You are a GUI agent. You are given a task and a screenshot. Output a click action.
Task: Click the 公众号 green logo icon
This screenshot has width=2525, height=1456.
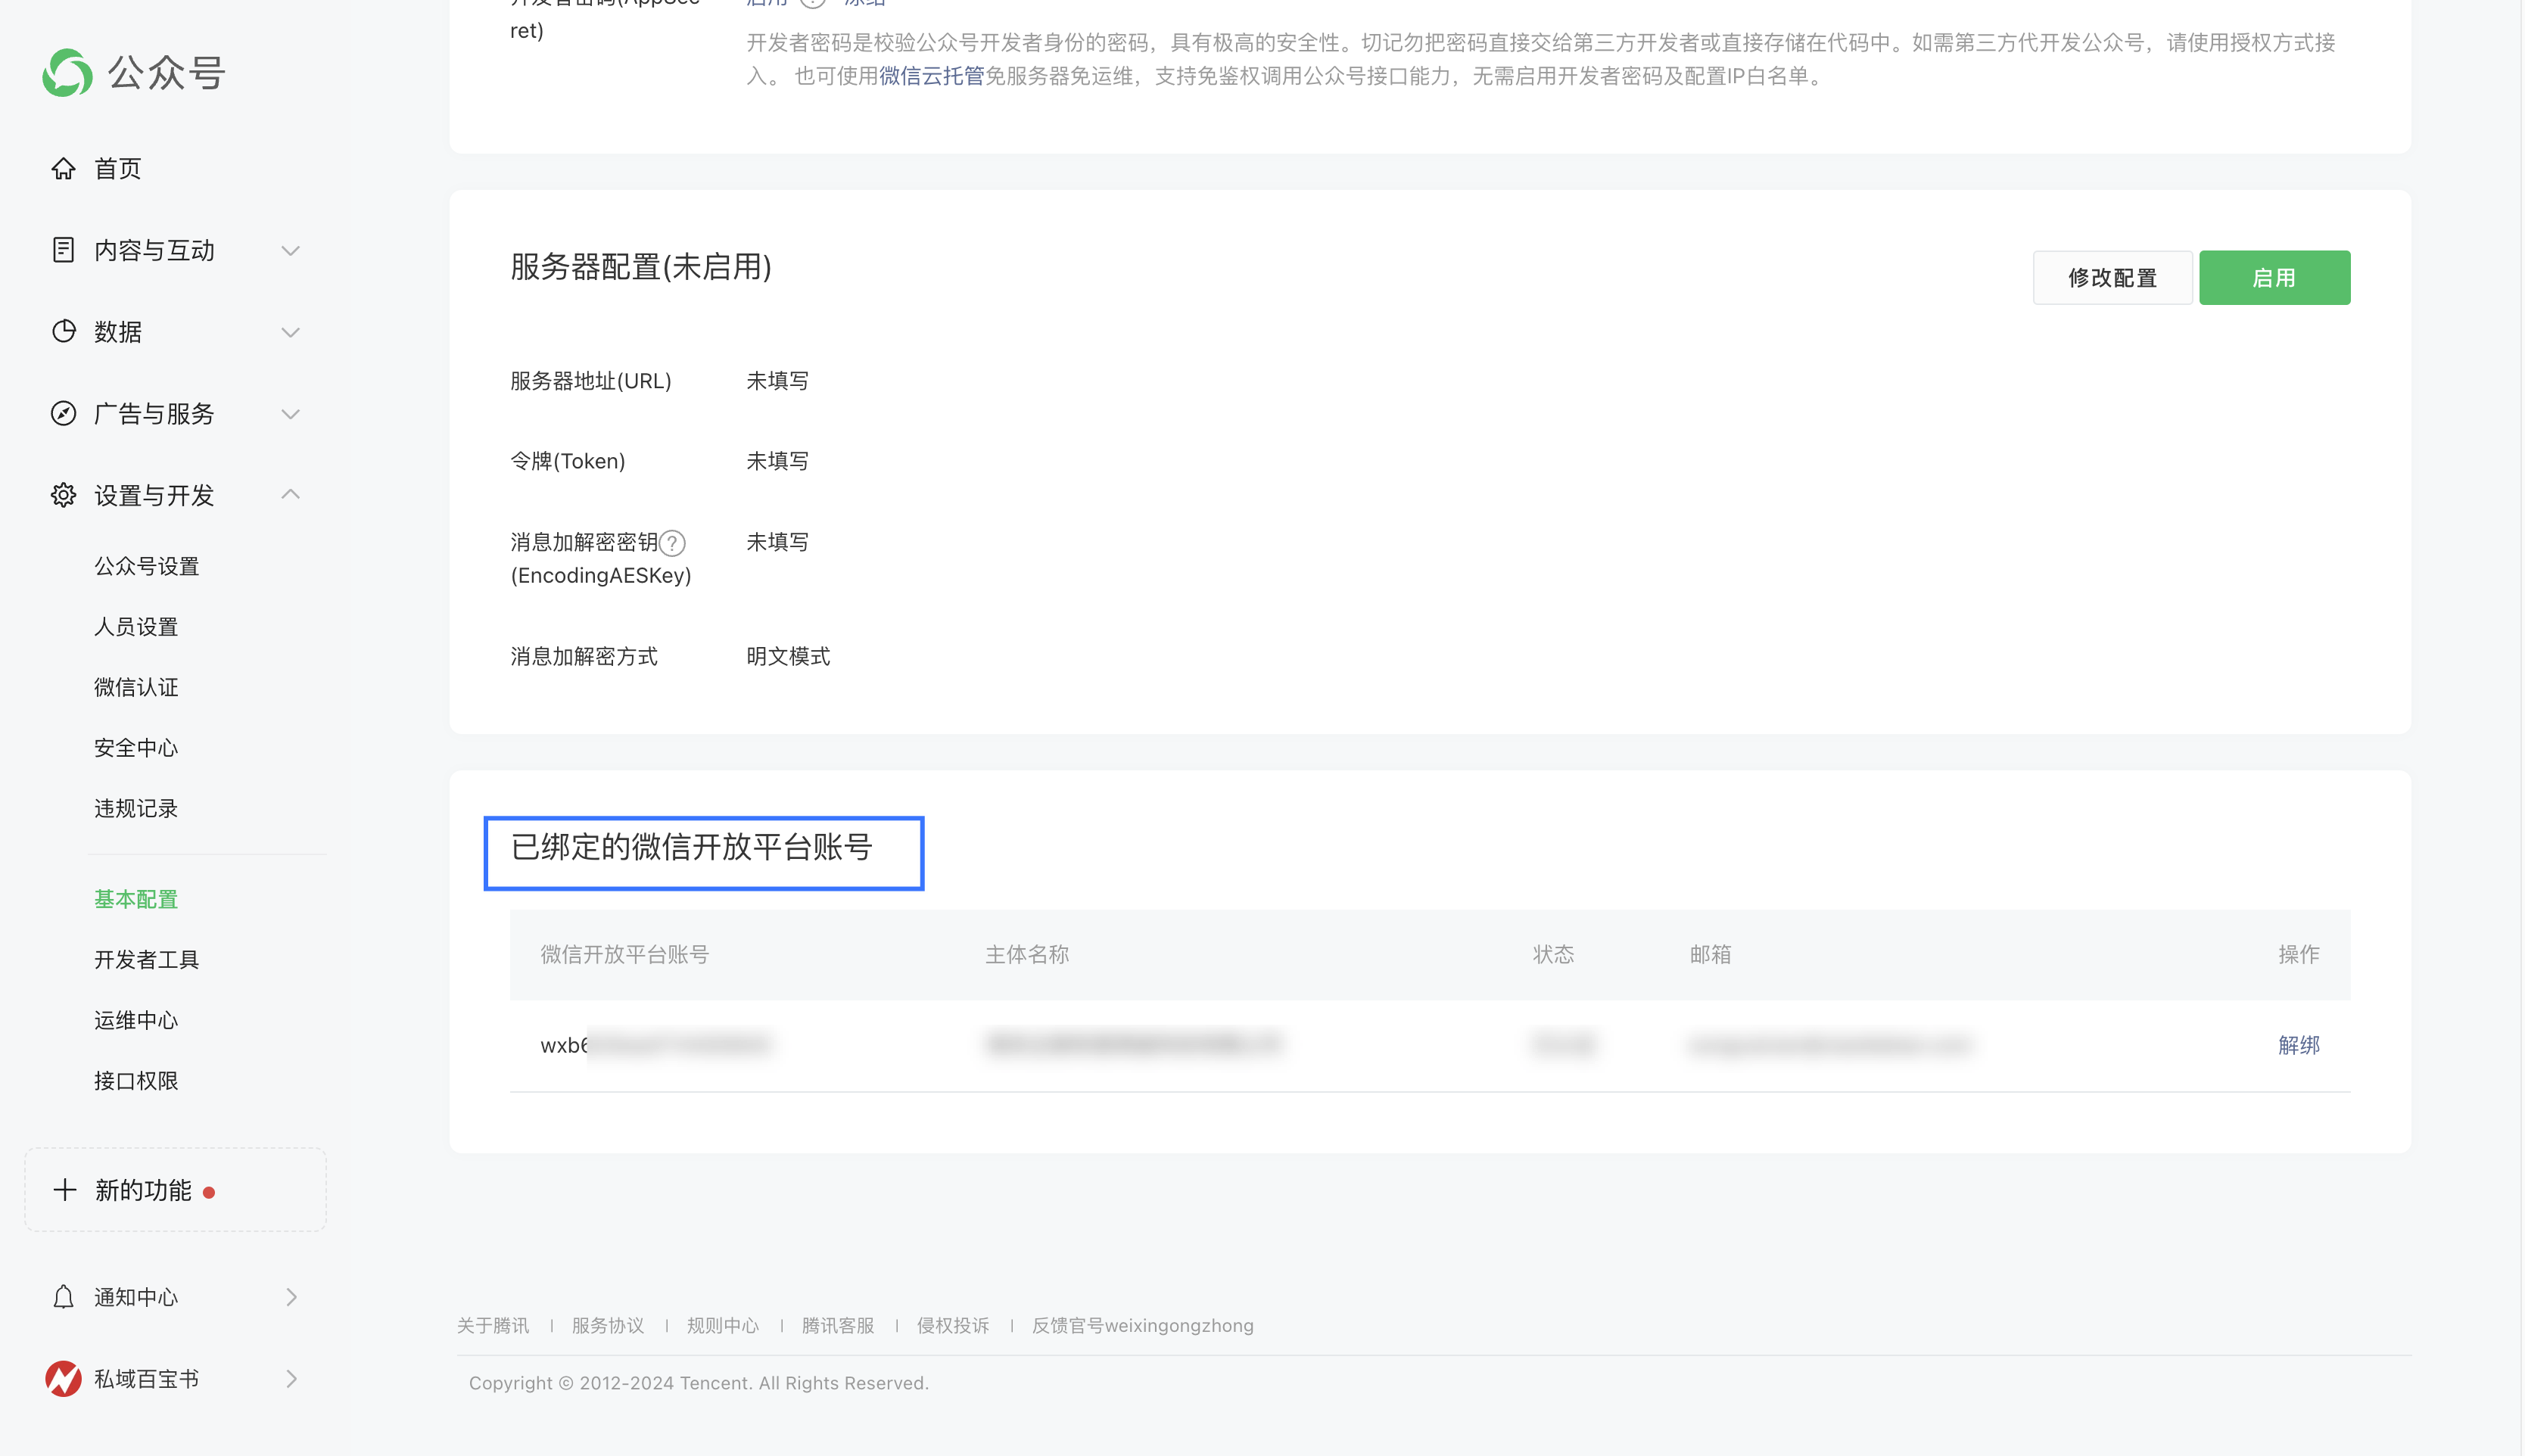coord(68,73)
